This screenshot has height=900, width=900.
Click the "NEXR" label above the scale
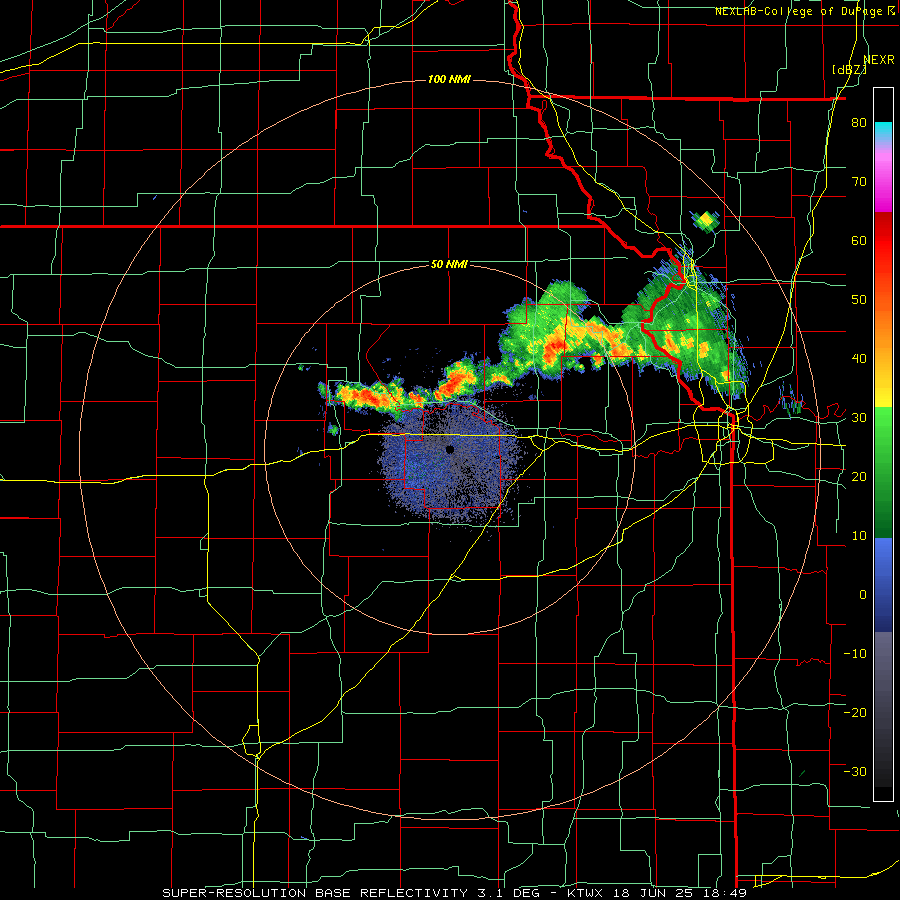point(879,60)
